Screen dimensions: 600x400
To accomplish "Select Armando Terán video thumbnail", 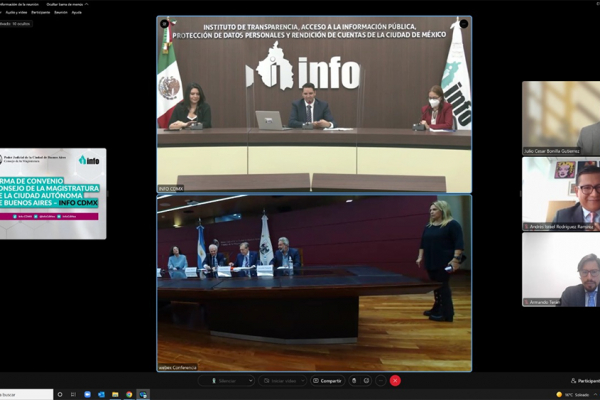I will pos(561,269).
